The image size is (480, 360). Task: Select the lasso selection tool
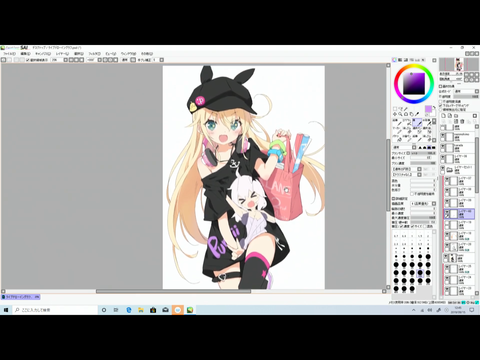point(401,109)
